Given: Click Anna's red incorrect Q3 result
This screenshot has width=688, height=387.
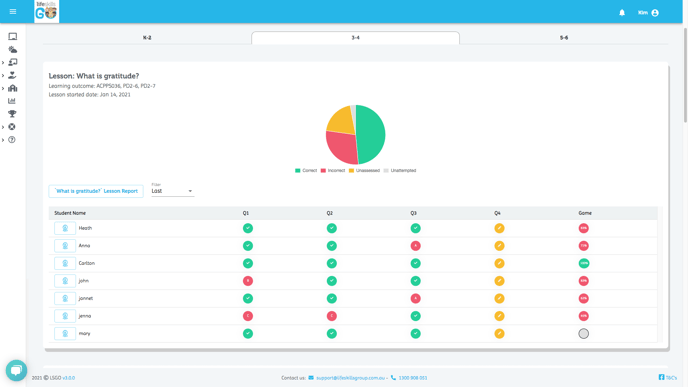Looking at the screenshot, I should point(416,246).
